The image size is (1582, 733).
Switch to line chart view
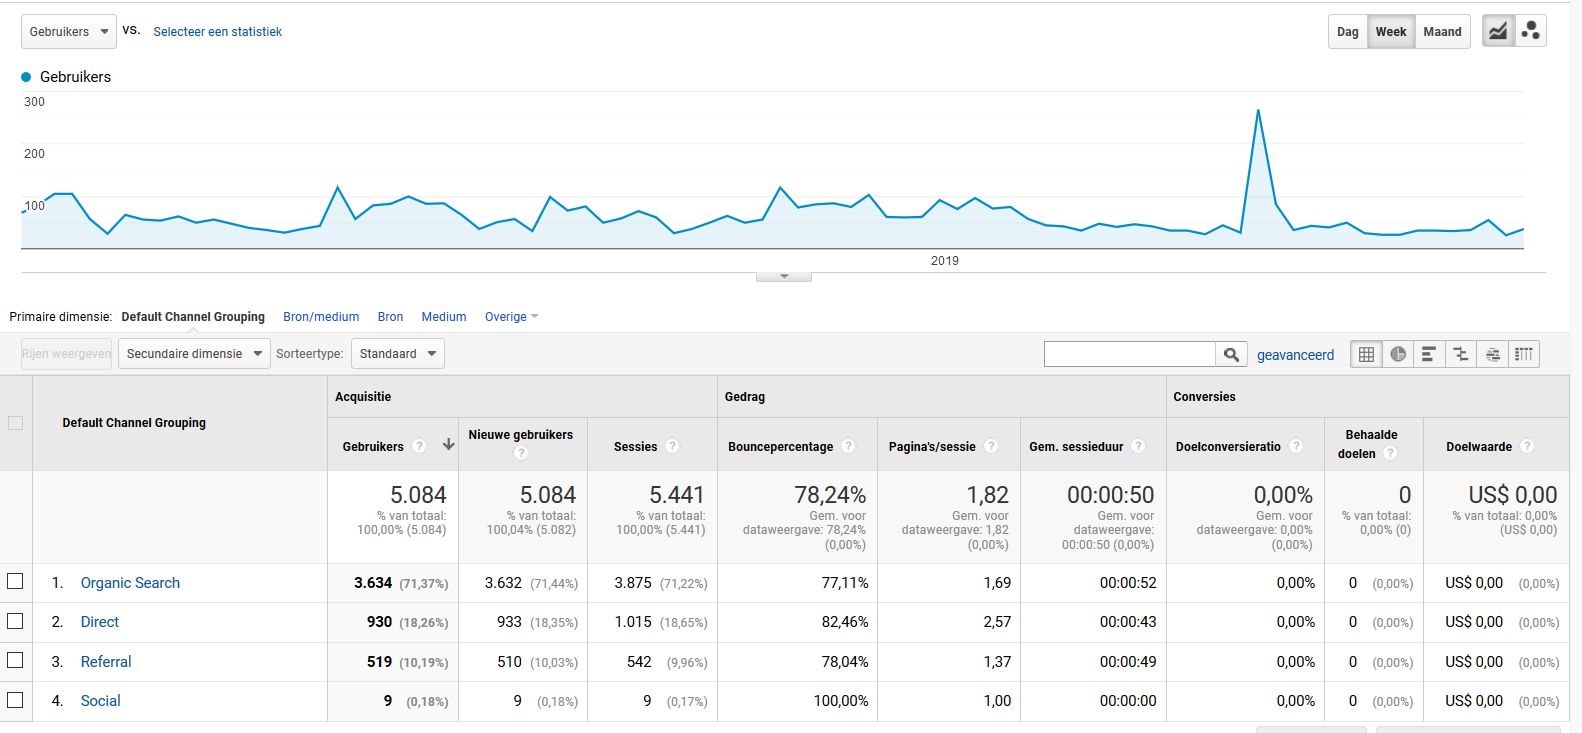tap(1497, 31)
